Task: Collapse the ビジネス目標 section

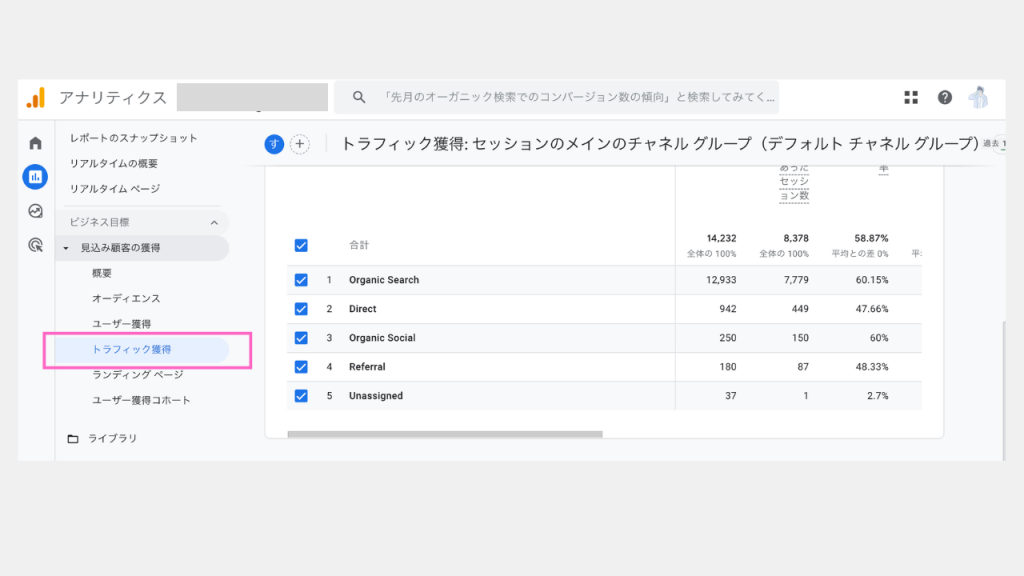Action: (x=213, y=222)
